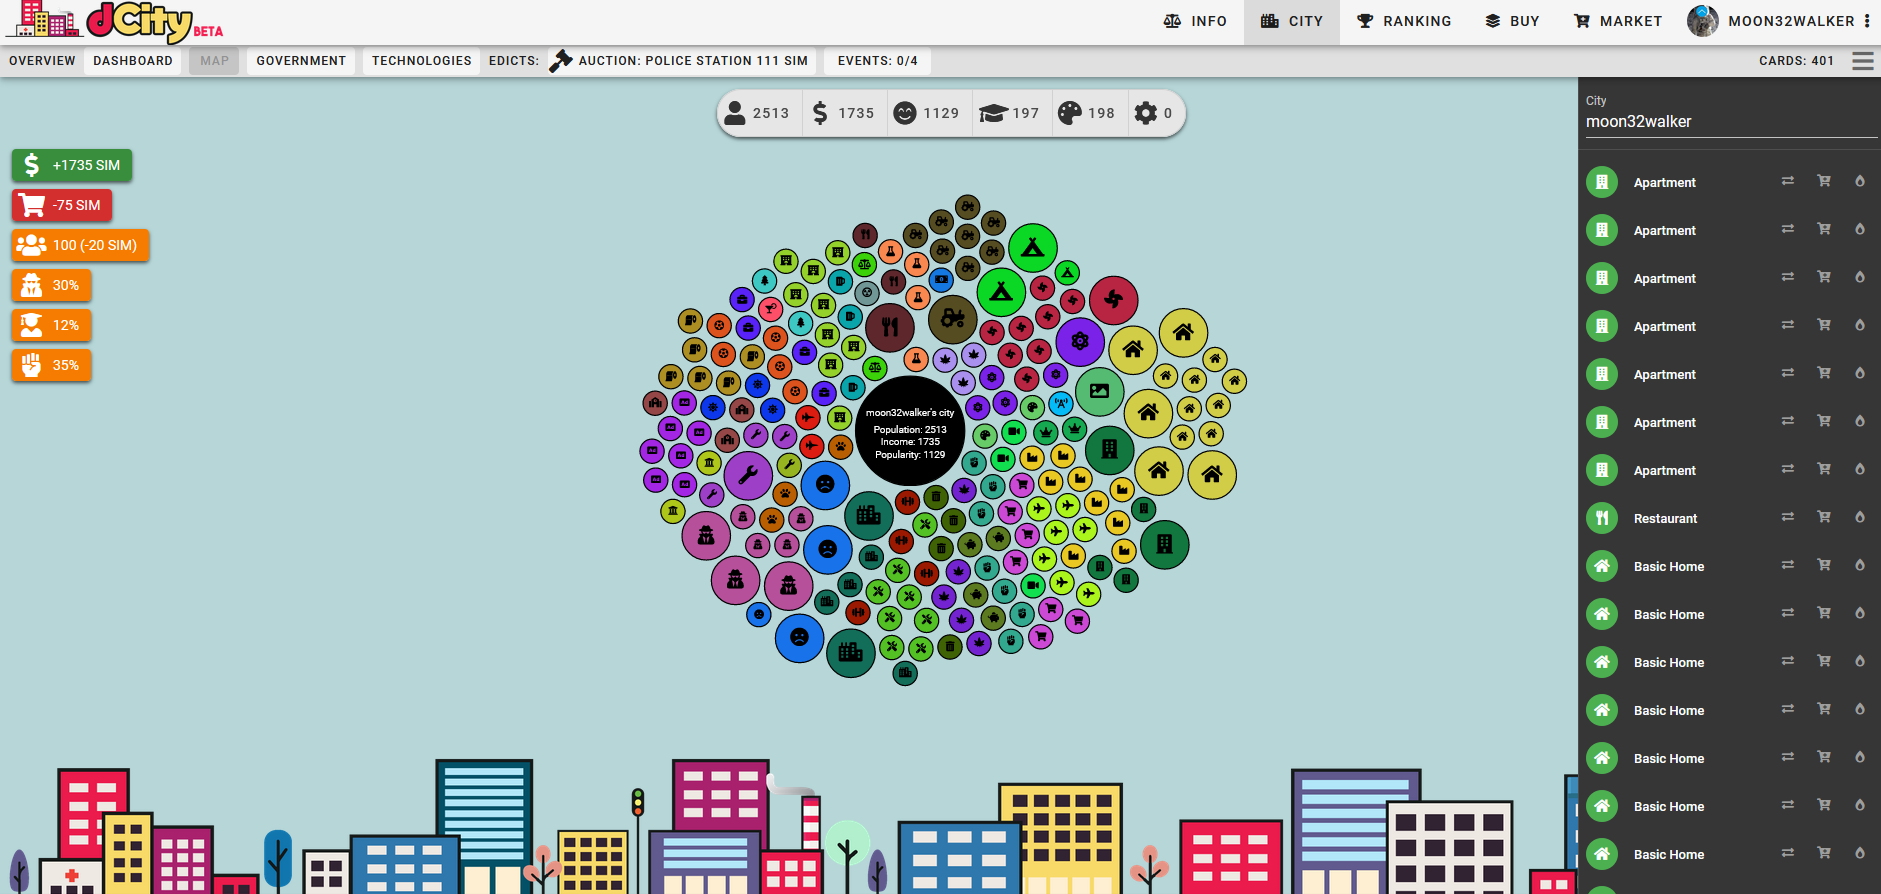1881x894 pixels.
Task: Select the large purple atom bubble
Action: (1080, 342)
